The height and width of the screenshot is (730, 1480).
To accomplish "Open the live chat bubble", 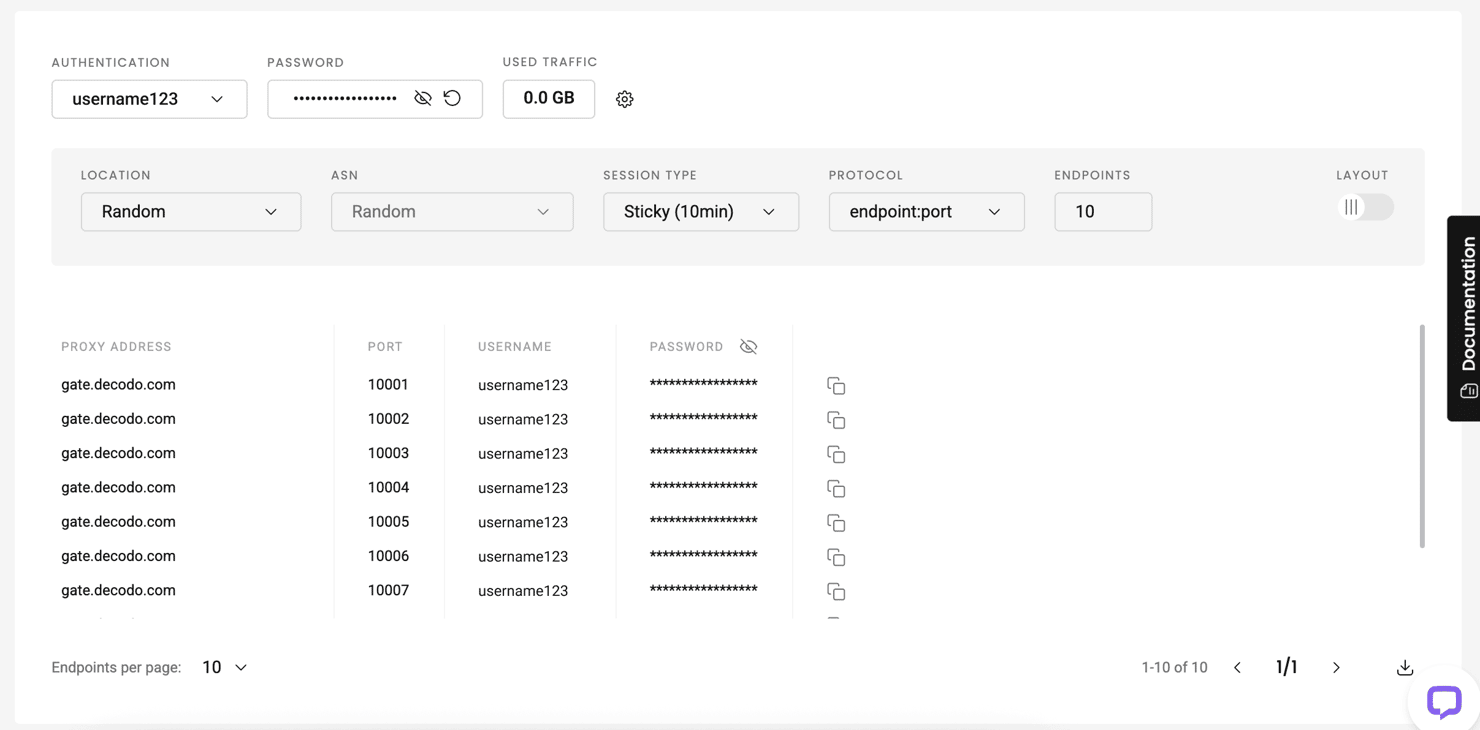I will pos(1443,701).
